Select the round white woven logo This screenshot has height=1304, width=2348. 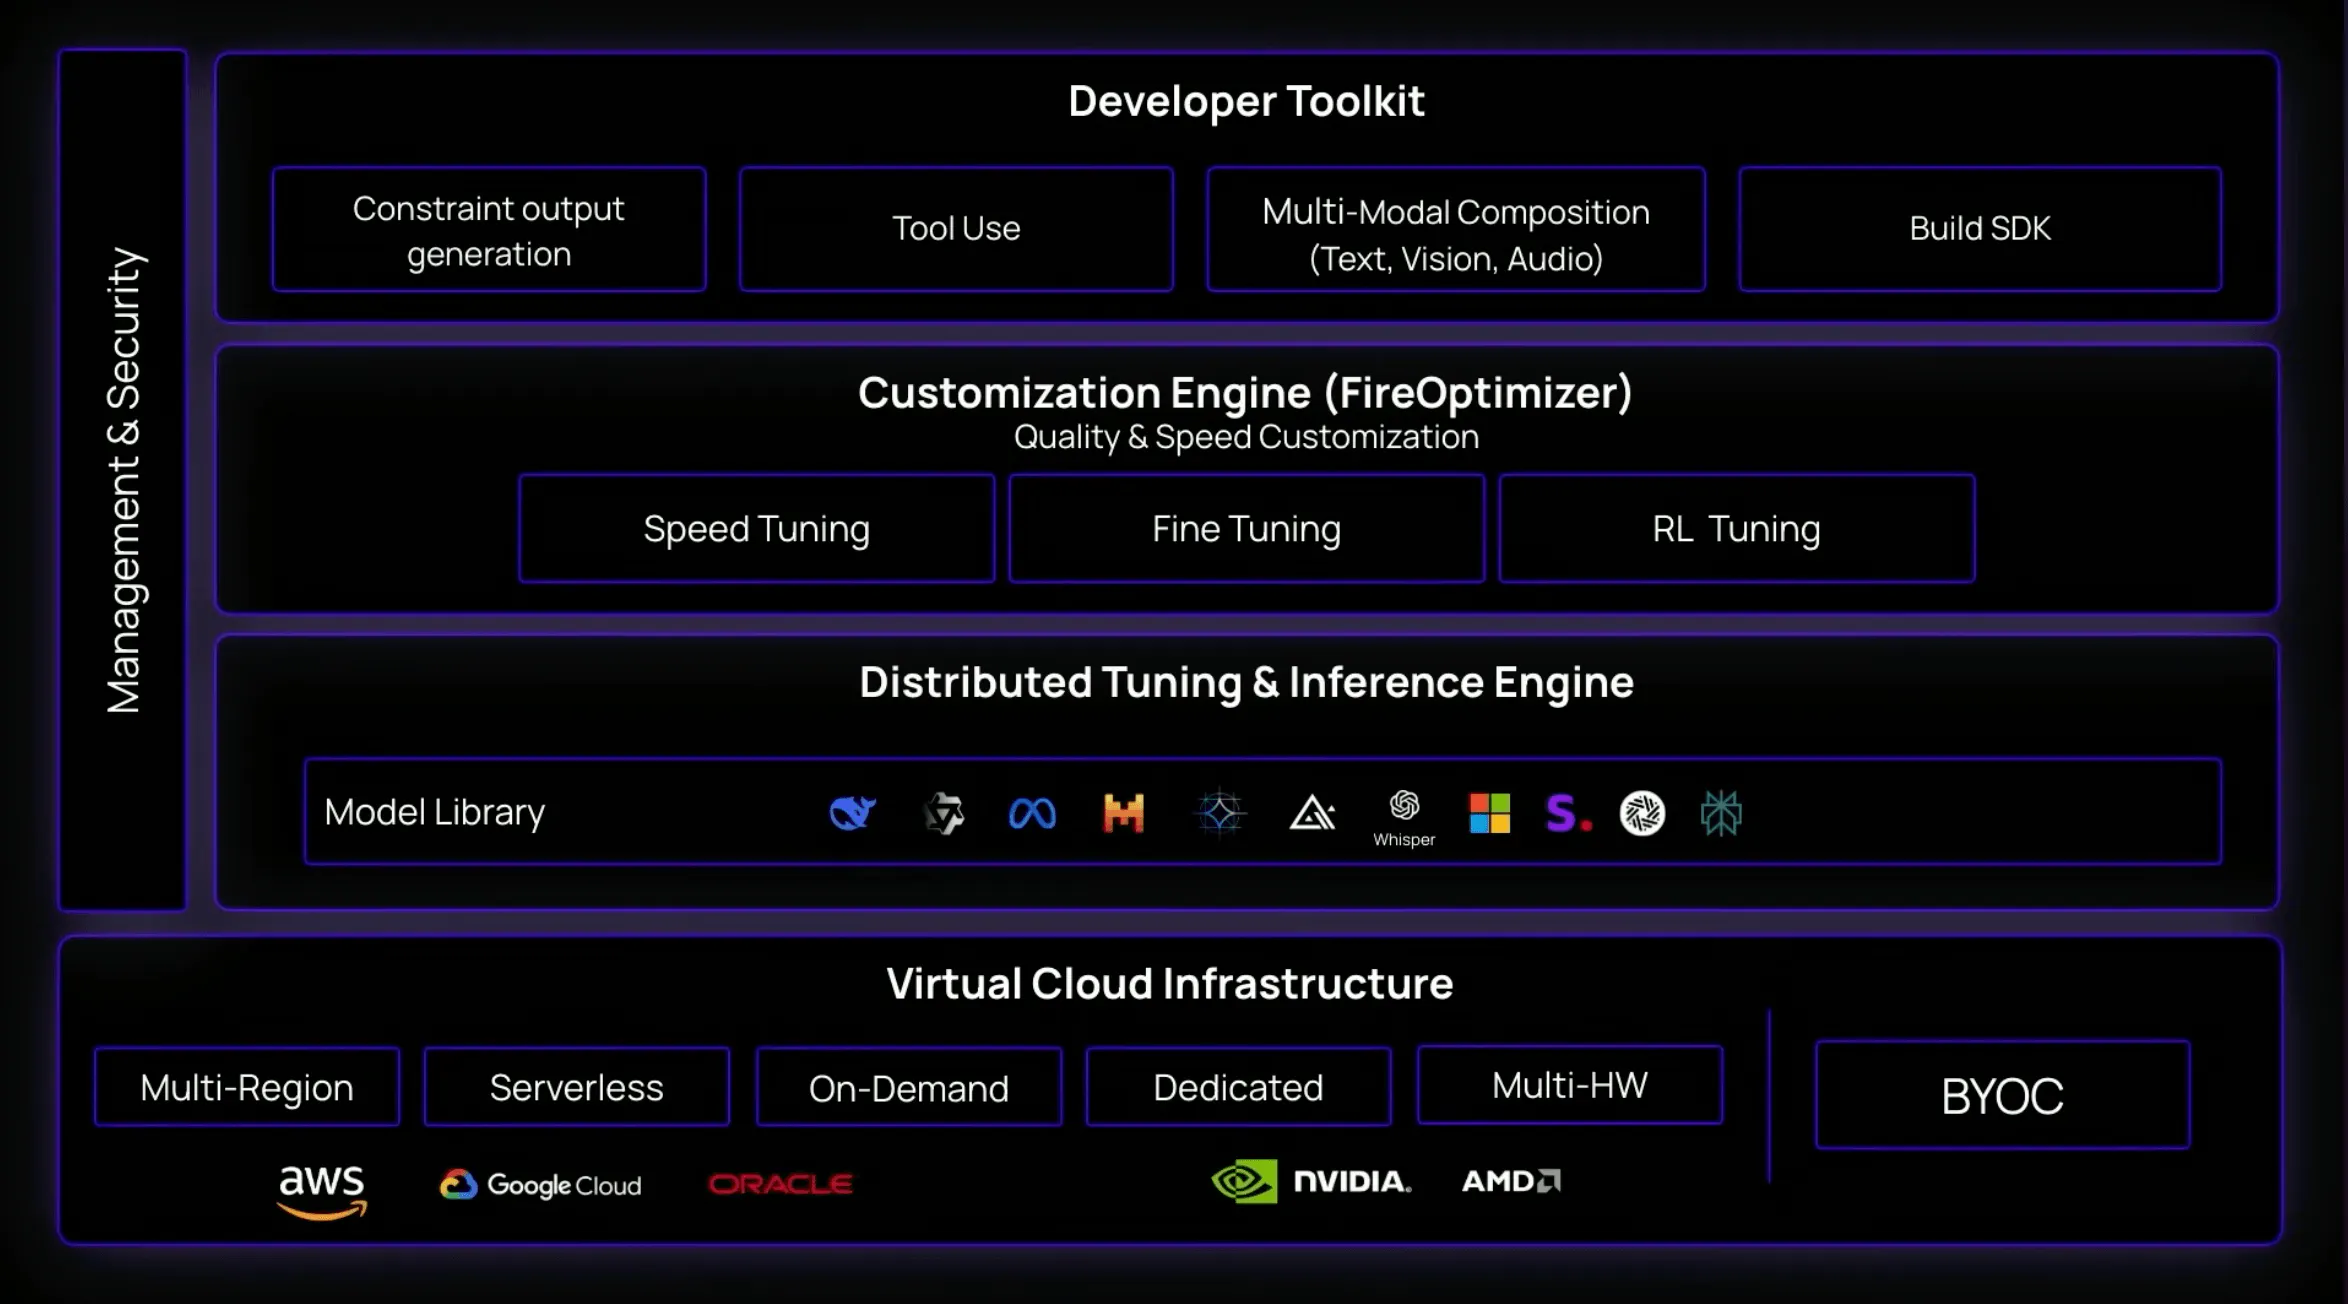pos(1642,813)
